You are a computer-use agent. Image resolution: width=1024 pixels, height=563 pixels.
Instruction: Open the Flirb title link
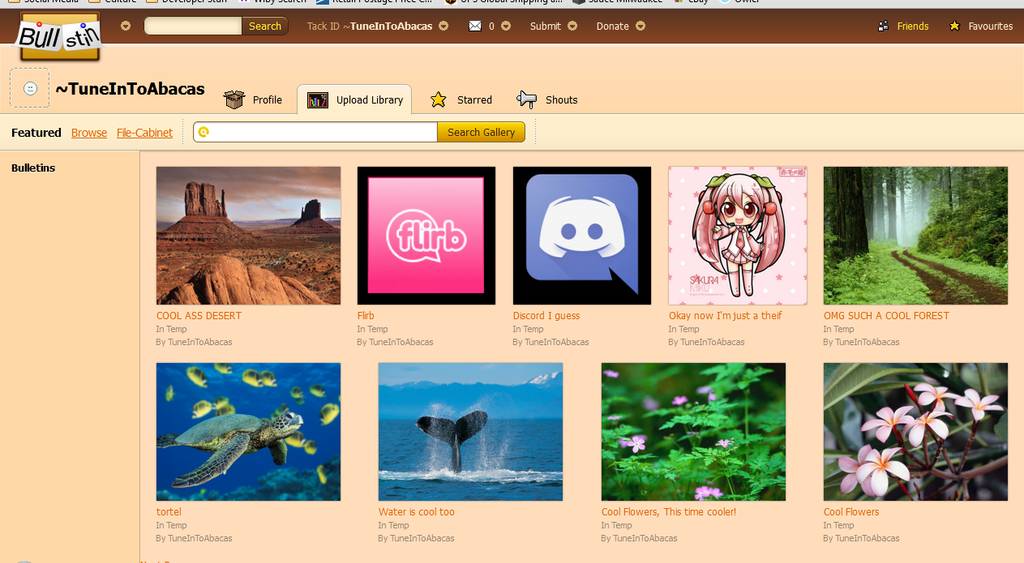[366, 315]
